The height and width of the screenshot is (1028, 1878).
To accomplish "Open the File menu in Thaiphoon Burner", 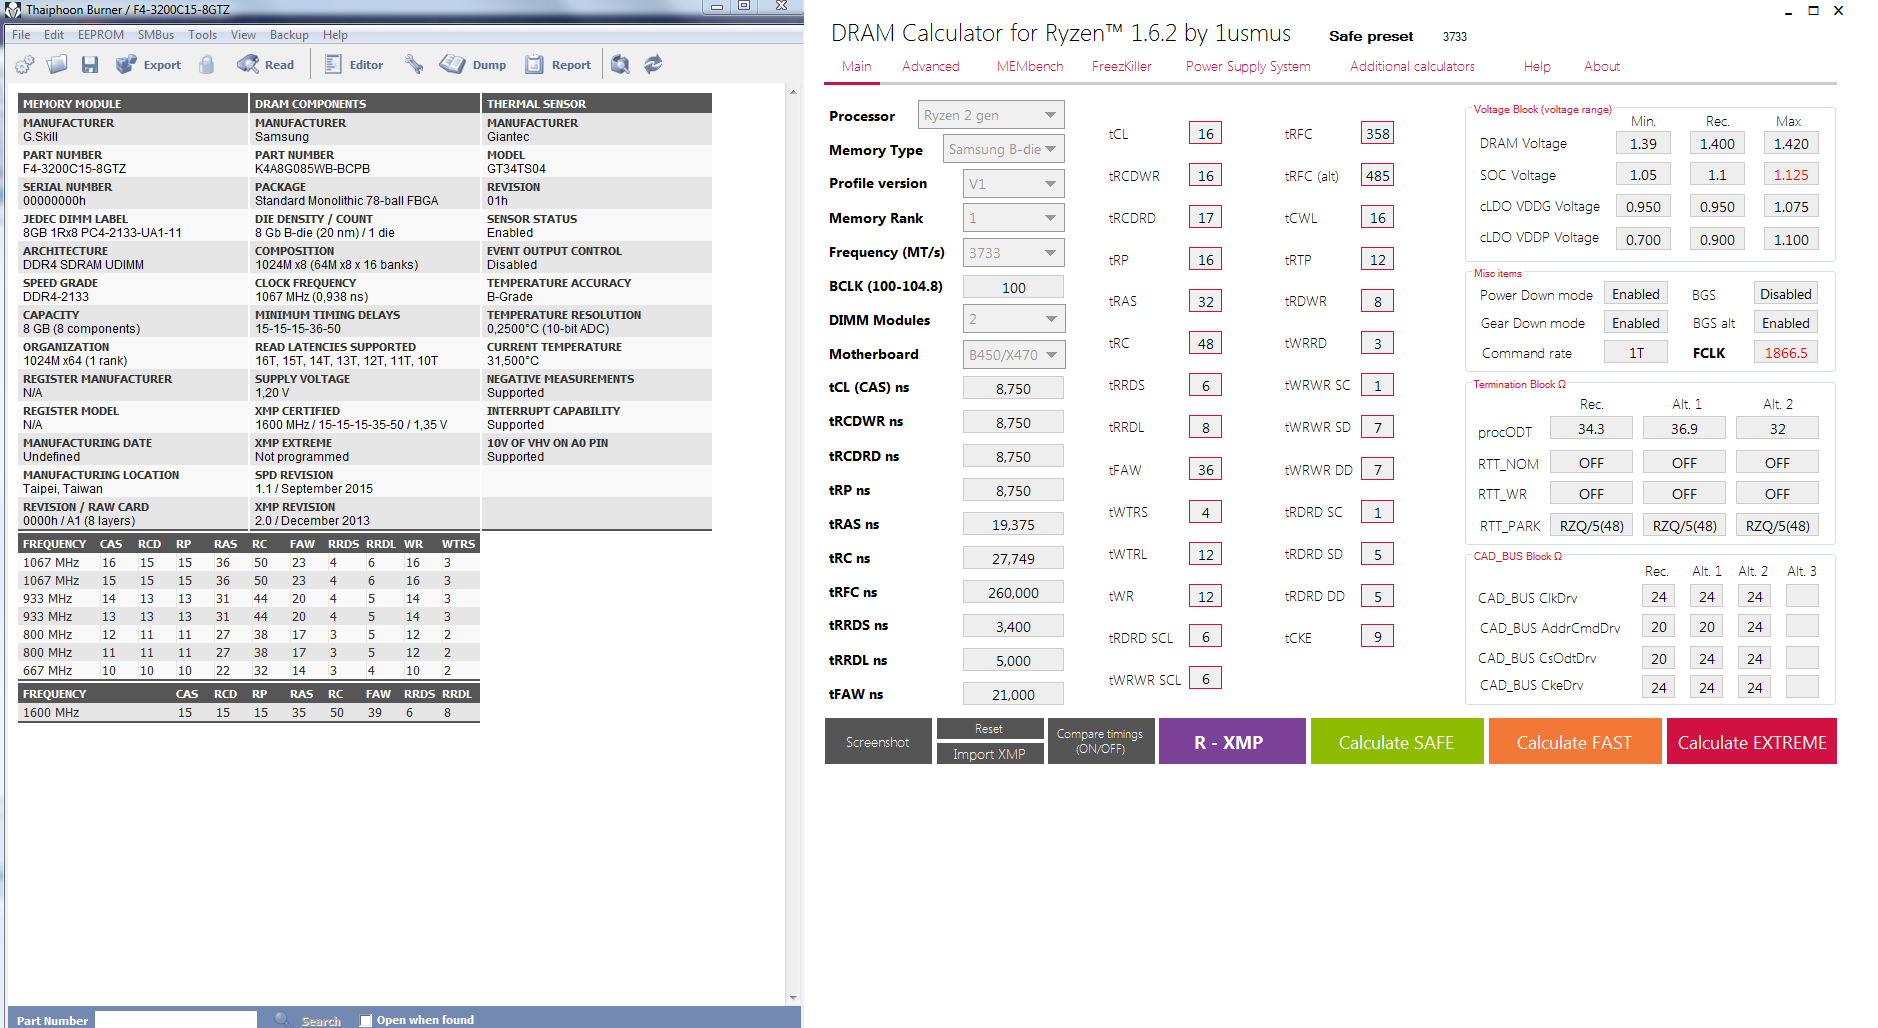I will click(x=21, y=35).
